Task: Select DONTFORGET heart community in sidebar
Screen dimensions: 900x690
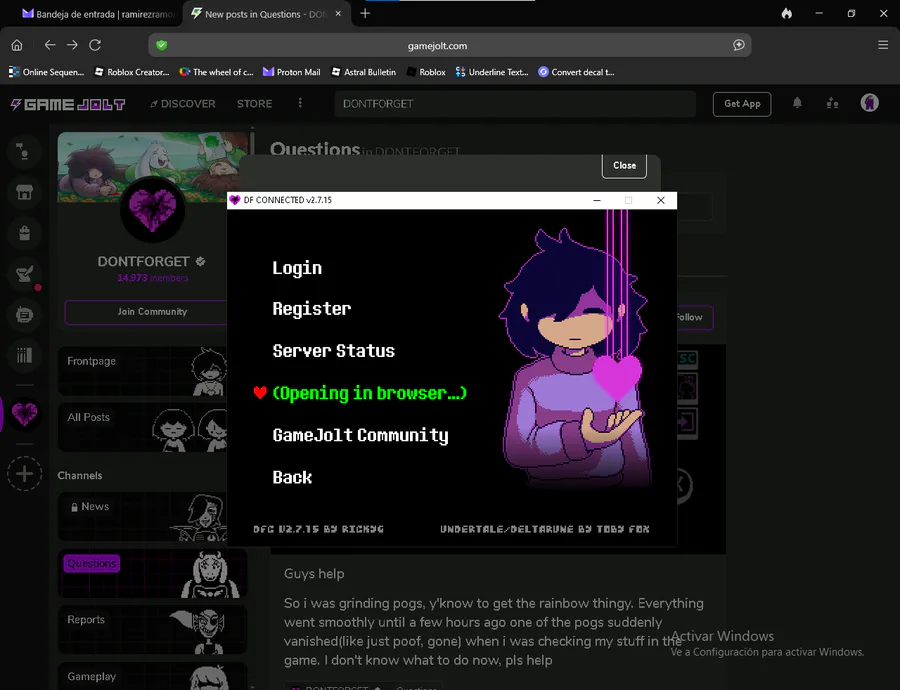Action: coord(24,413)
